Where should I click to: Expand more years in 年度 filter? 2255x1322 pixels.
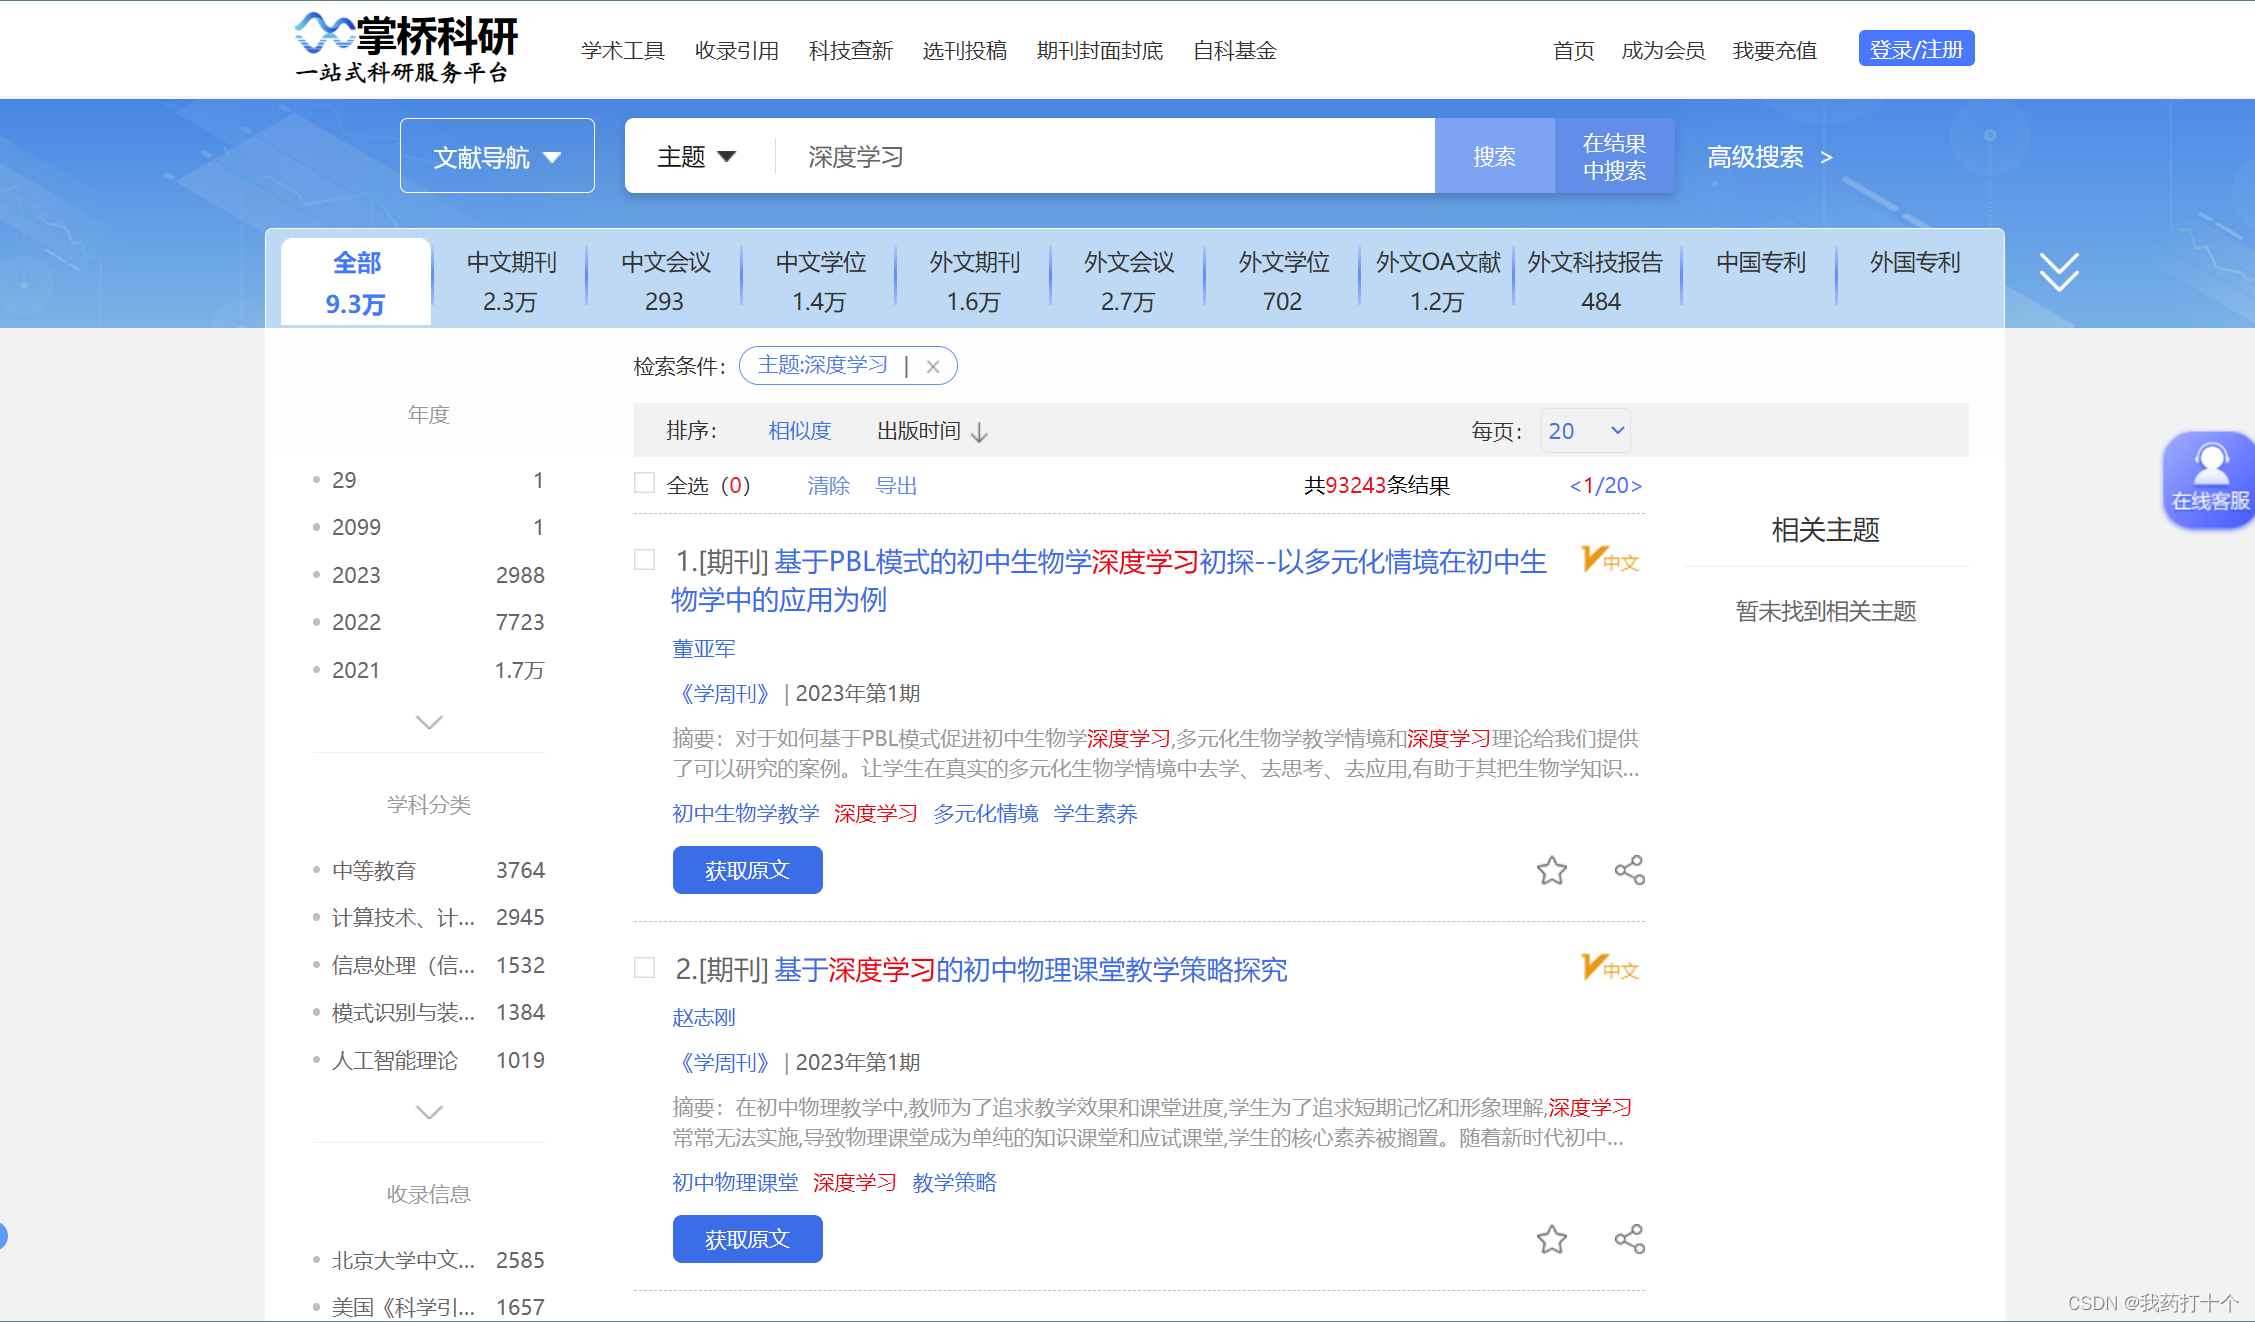click(x=428, y=722)
